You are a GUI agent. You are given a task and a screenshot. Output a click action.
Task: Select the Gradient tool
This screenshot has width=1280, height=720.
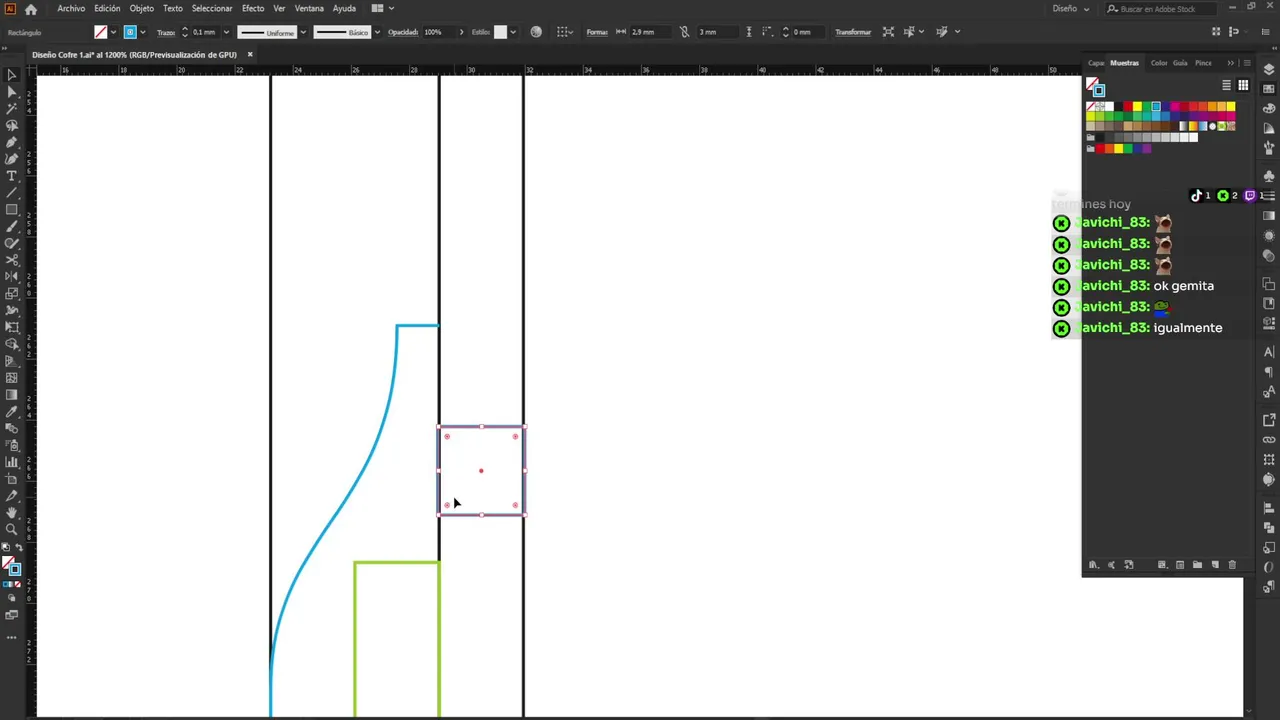point(12,395)
